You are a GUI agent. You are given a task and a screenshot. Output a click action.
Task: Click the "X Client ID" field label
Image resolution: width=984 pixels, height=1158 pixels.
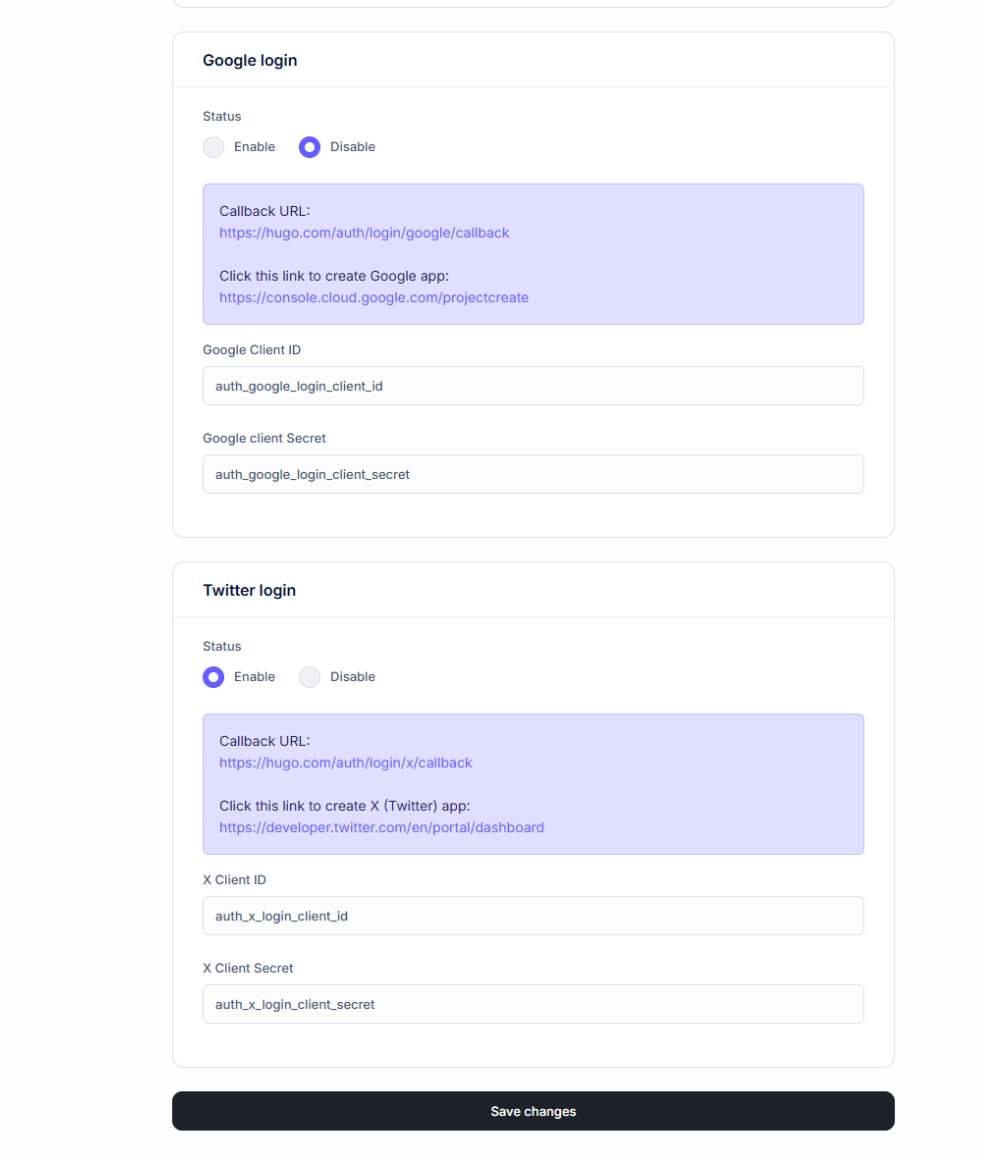point(234,880)
